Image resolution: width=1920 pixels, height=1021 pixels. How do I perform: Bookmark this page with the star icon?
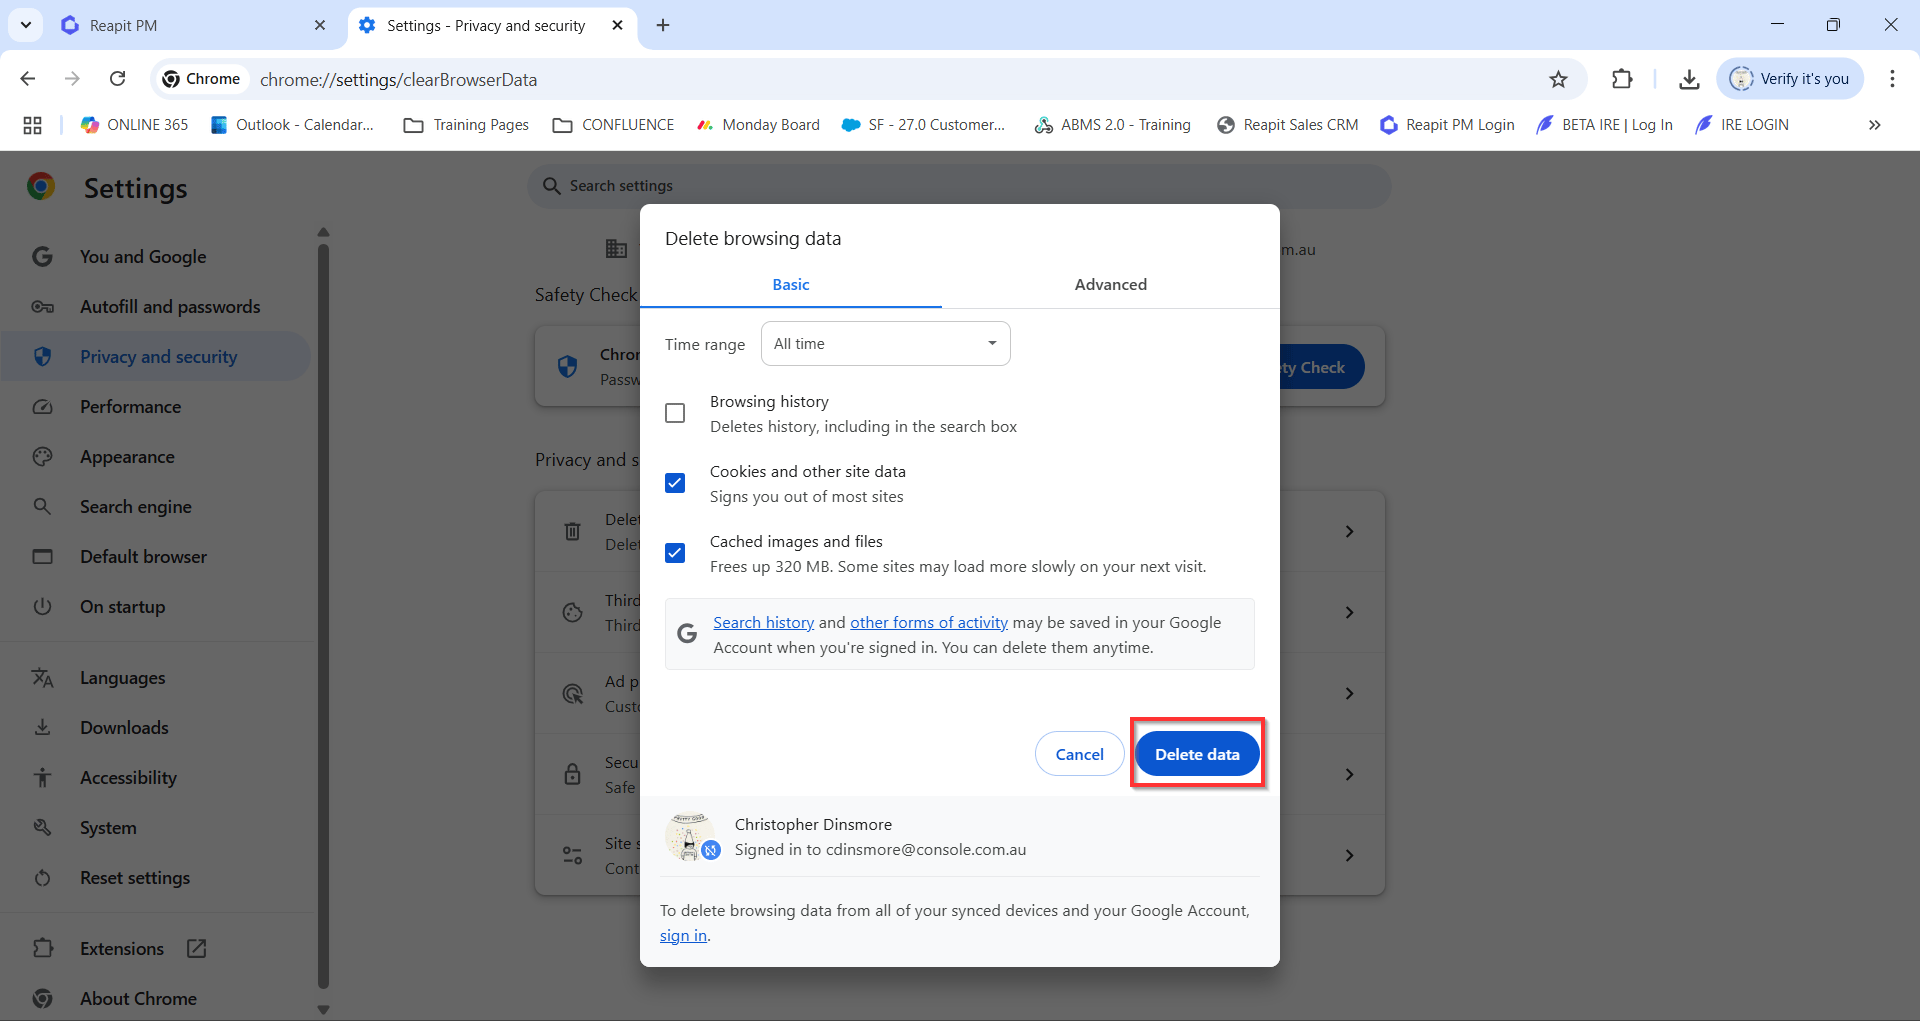1558,79
